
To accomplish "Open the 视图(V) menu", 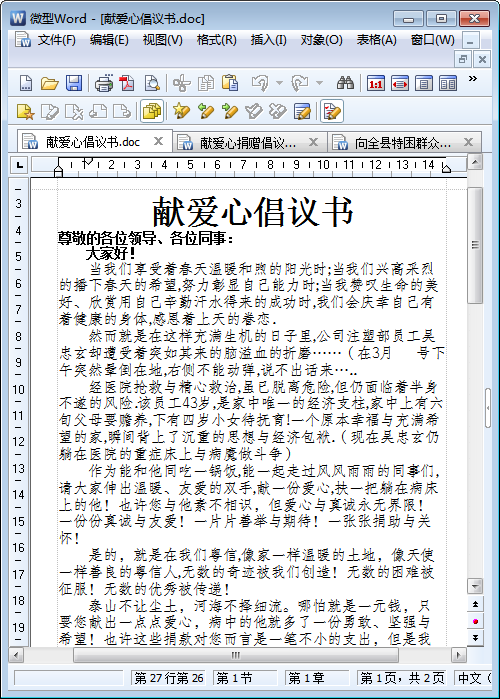I will click(163, 40).
